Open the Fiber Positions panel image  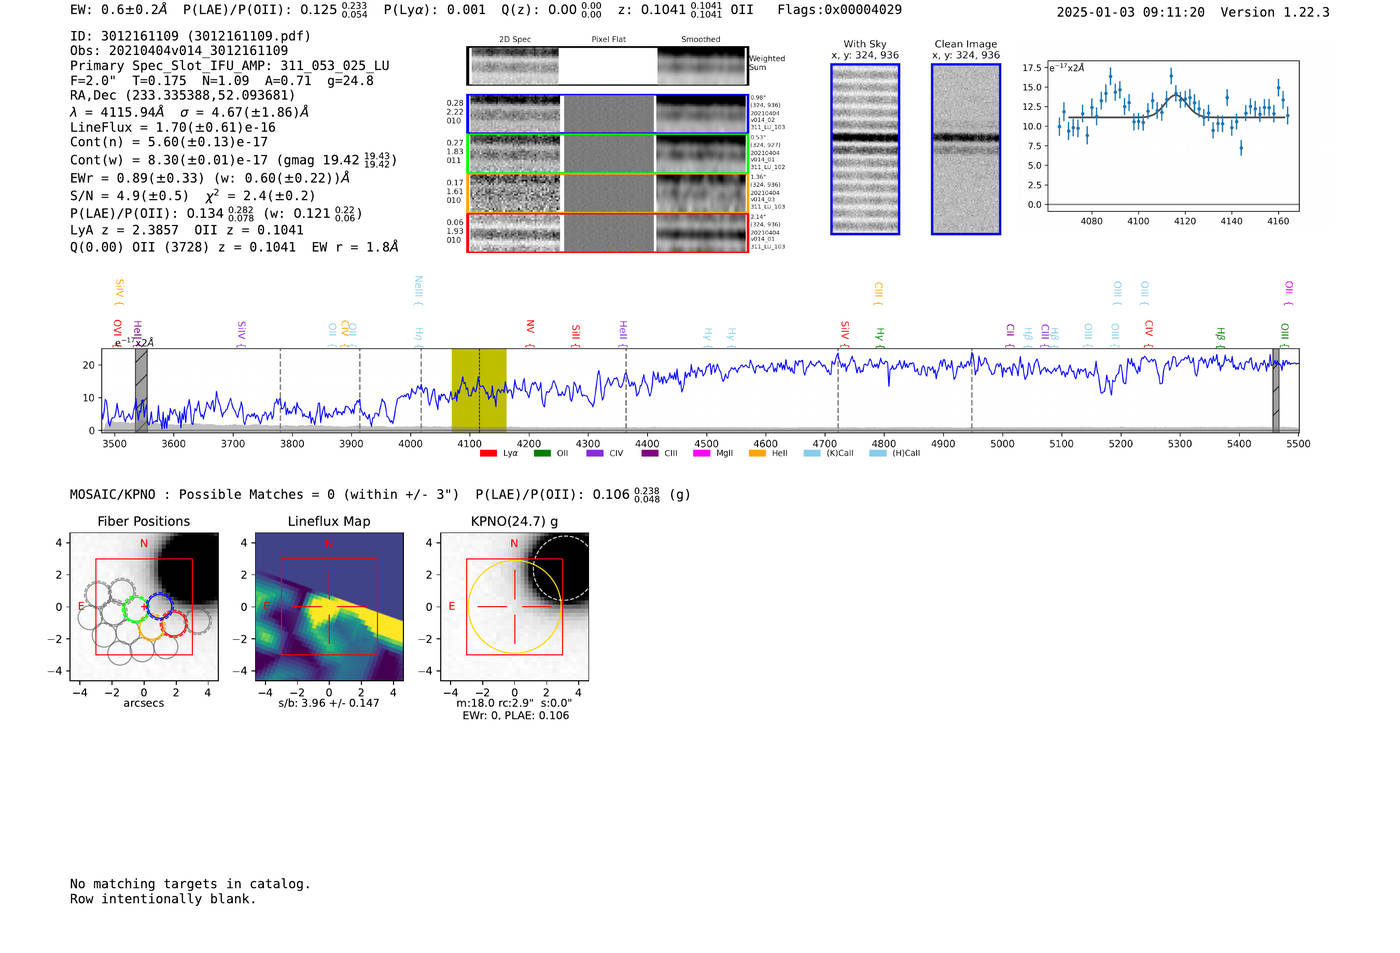144,606
